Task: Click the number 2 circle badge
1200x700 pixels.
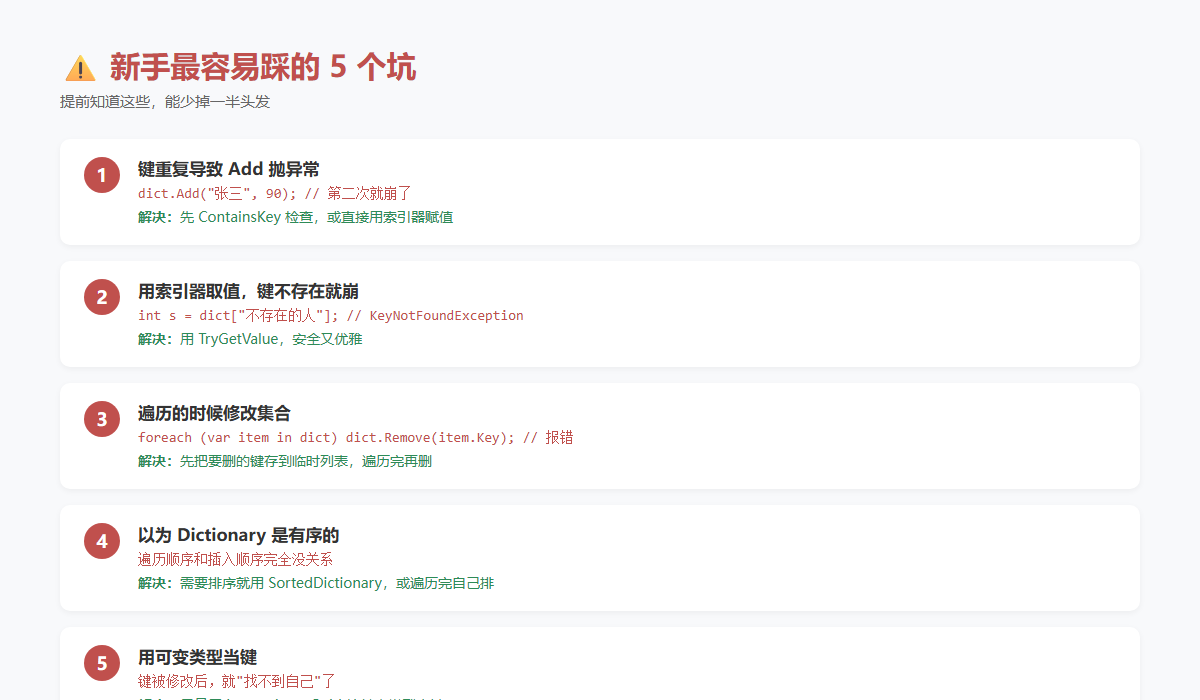Action: [x=102, y=297]
